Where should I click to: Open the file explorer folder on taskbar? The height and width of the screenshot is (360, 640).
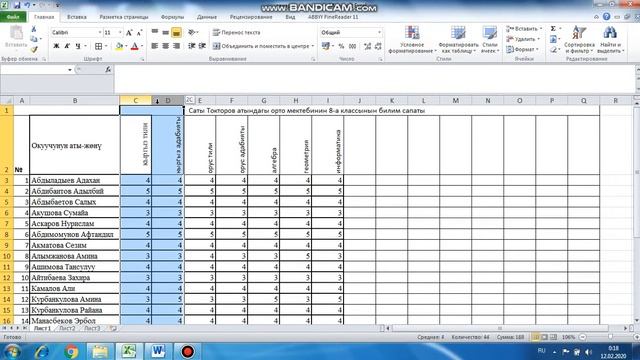100,351
